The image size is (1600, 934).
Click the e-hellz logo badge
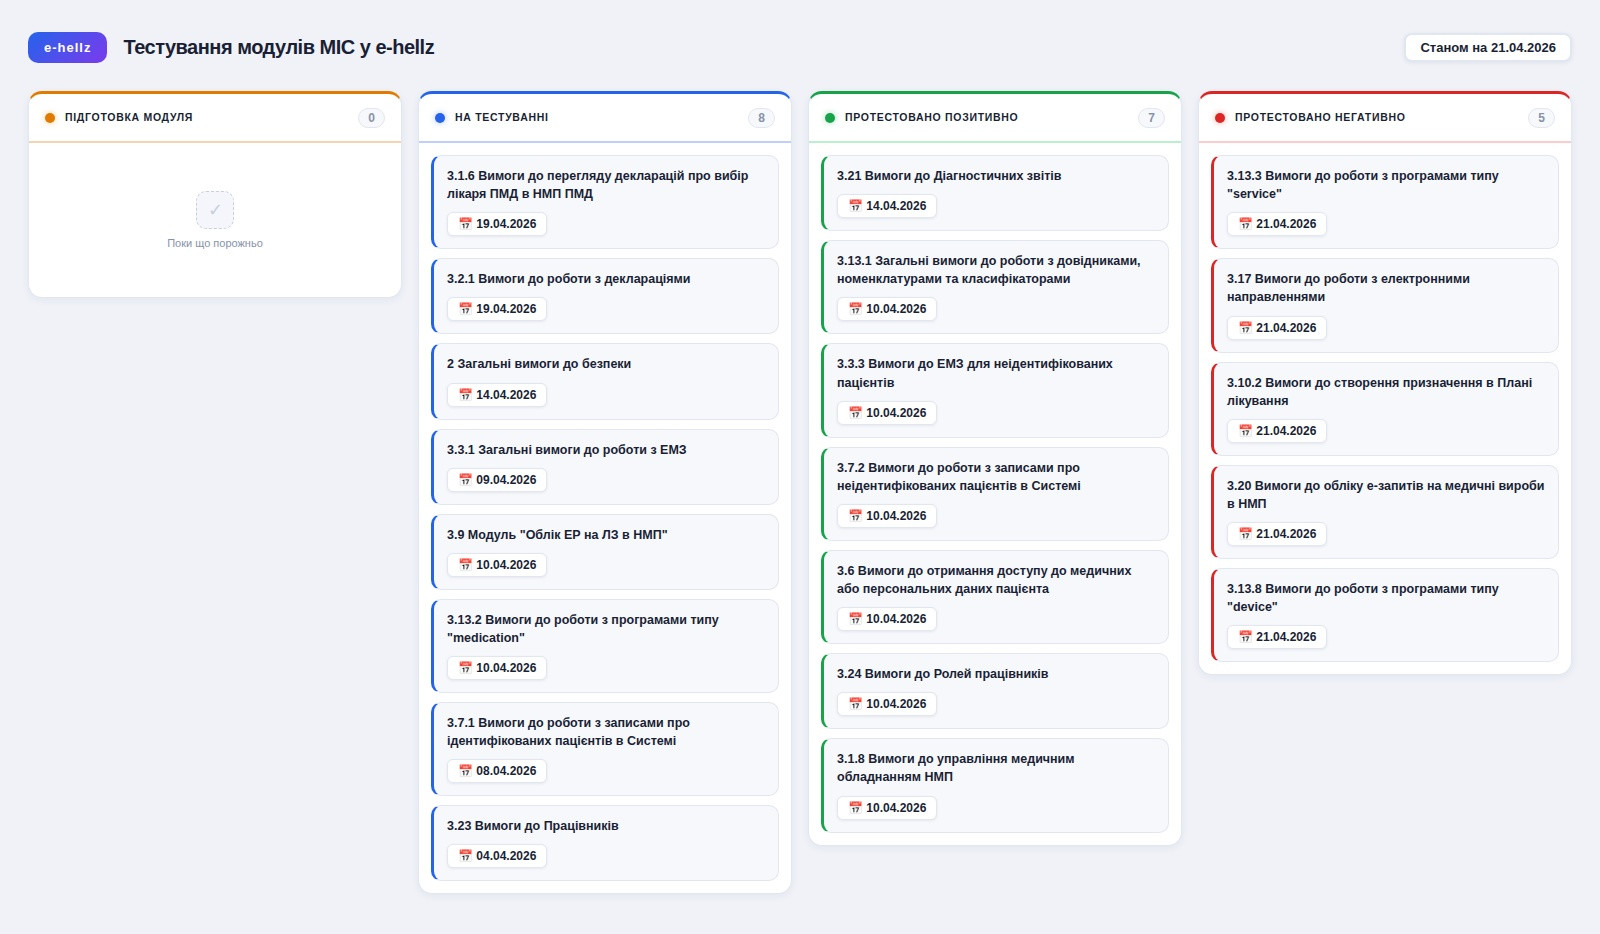click(67, 48)
